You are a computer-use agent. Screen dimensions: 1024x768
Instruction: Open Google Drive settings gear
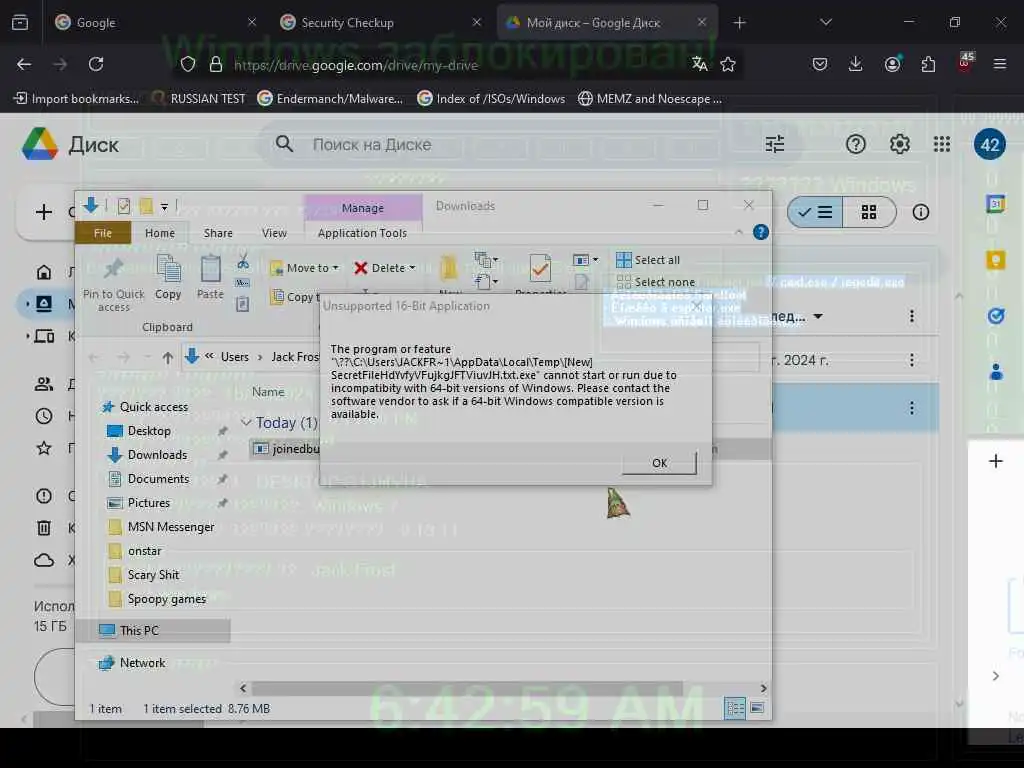tap(900, 144)
